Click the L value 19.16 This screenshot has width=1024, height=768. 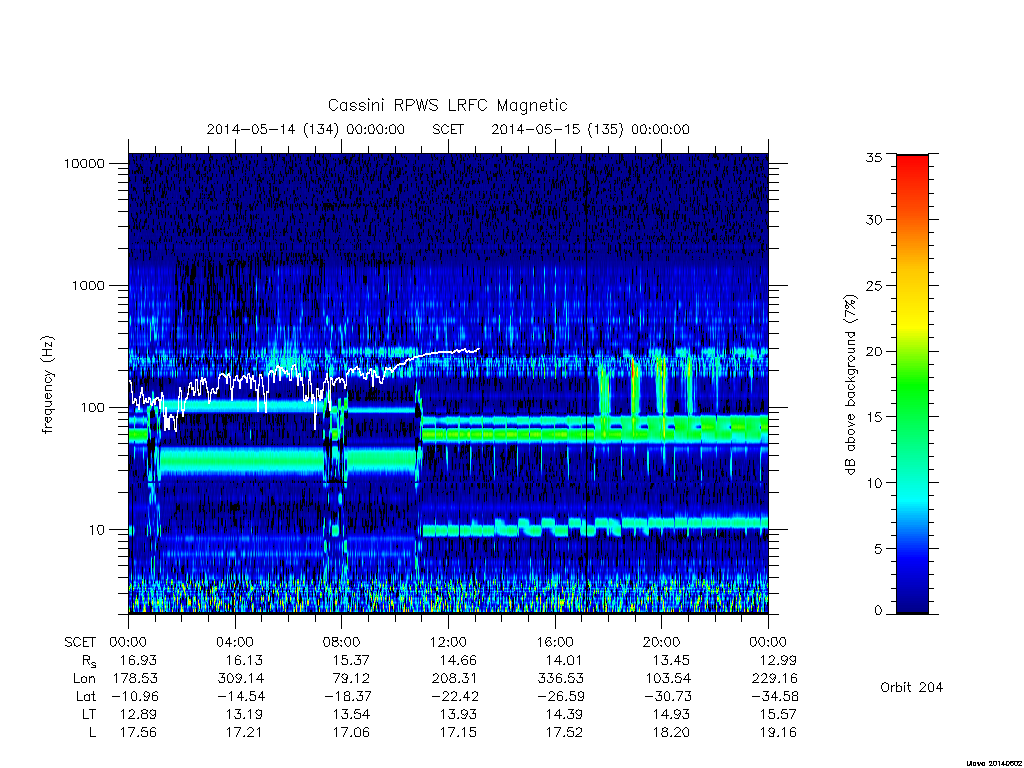click(x=778, y=733)
